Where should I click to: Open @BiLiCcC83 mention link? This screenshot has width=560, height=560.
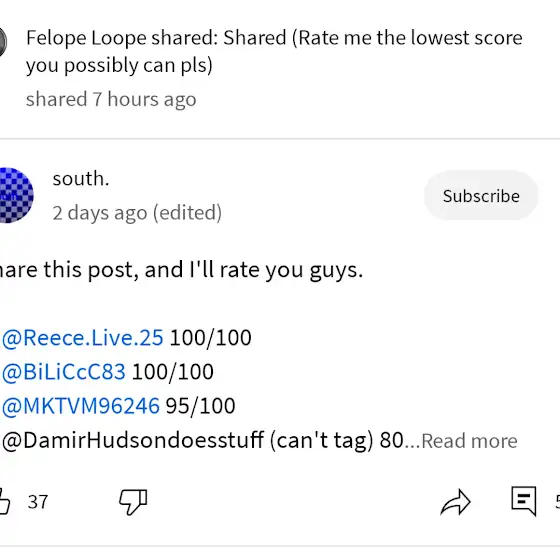pyautogui.click(x=64, y=372)
